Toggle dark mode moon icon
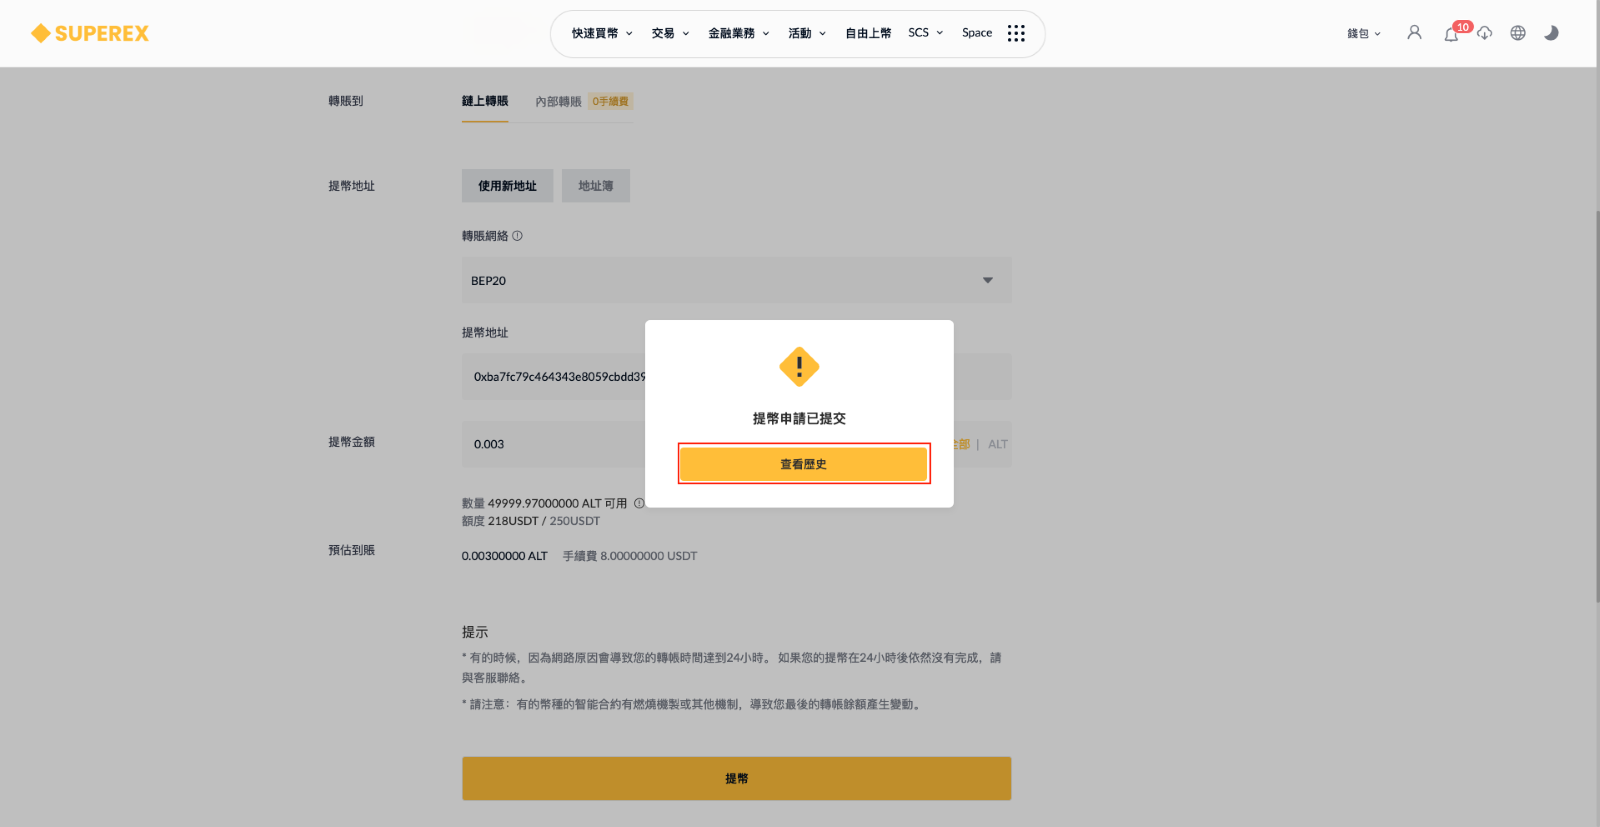The height and width of the screenshot is (827, 1600). pos(1551,33)
